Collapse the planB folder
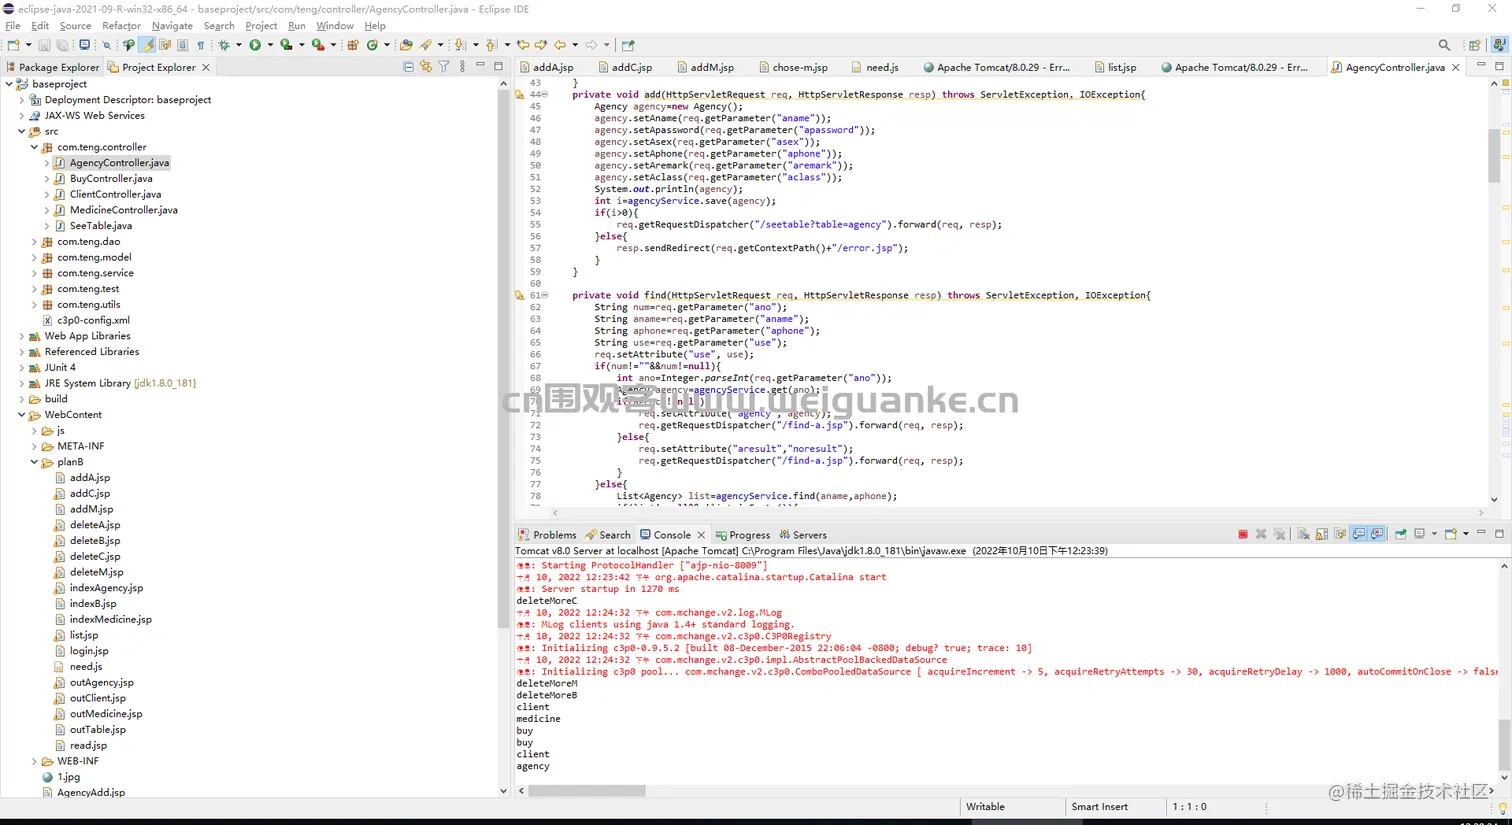The image size is (1512, 825). (x=34, y=462)
